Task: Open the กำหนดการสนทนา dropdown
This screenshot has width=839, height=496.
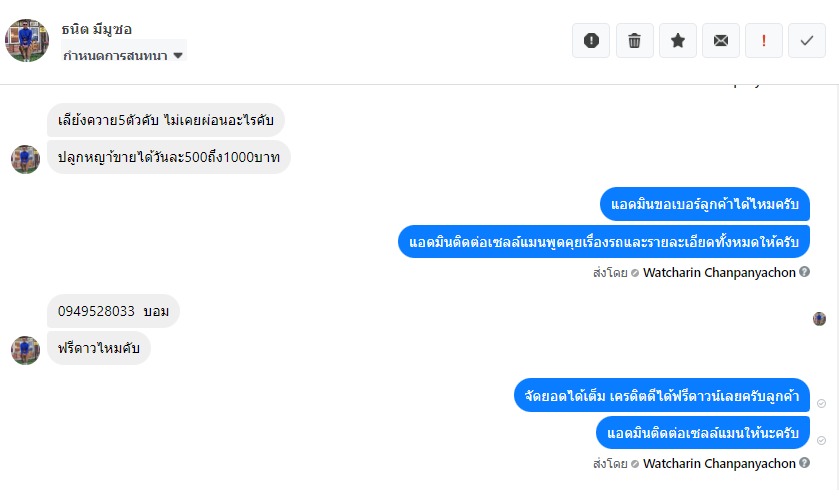Action: (x=124, y=55)
